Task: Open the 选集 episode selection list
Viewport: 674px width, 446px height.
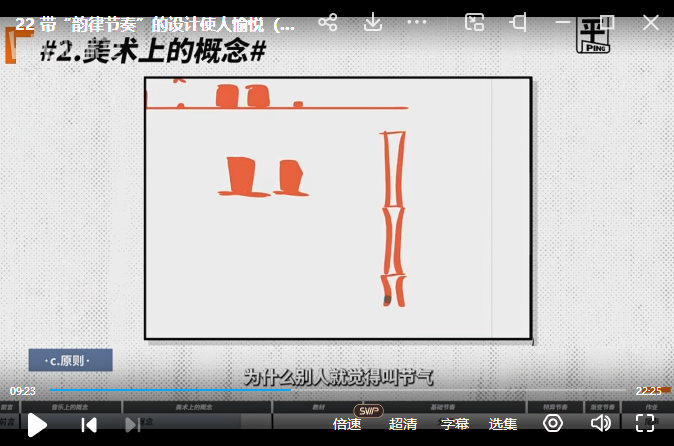Action: coord(503,424)
